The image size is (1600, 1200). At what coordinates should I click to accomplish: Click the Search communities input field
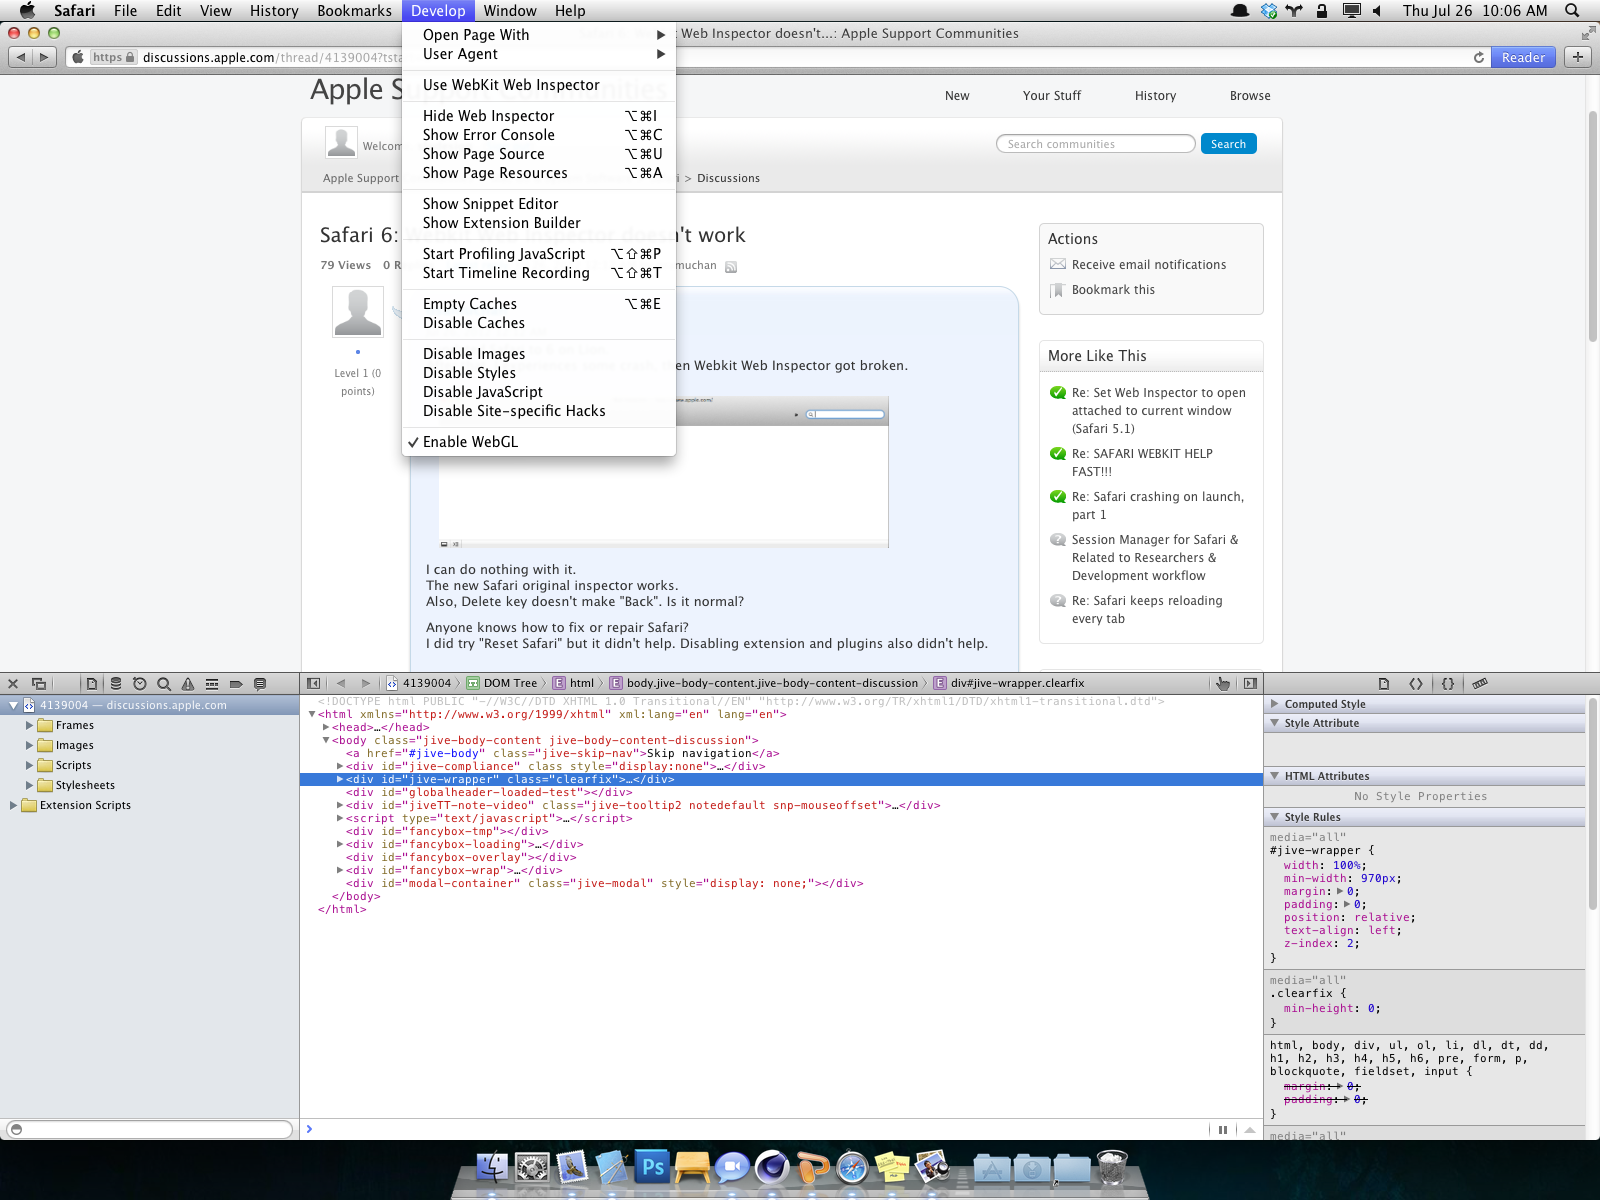(x=1095, y=144)
